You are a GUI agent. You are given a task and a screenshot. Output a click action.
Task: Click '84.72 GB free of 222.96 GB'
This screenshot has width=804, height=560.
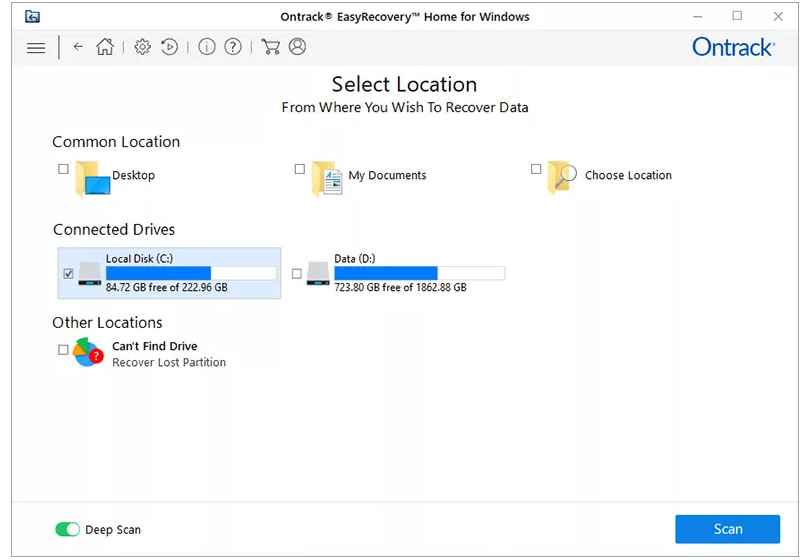(x=167, y=287)
